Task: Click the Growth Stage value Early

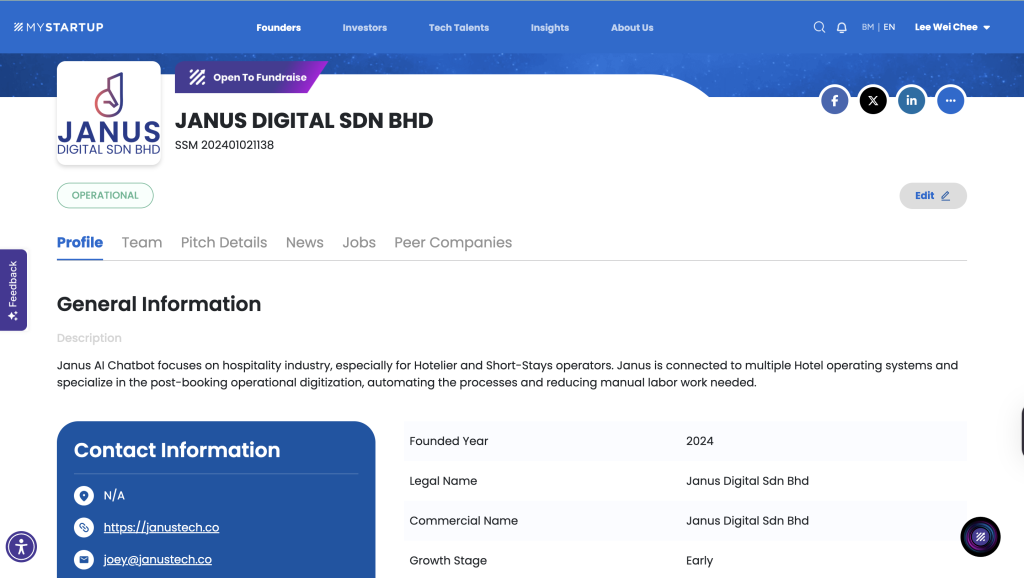Action: pos(699,560)
